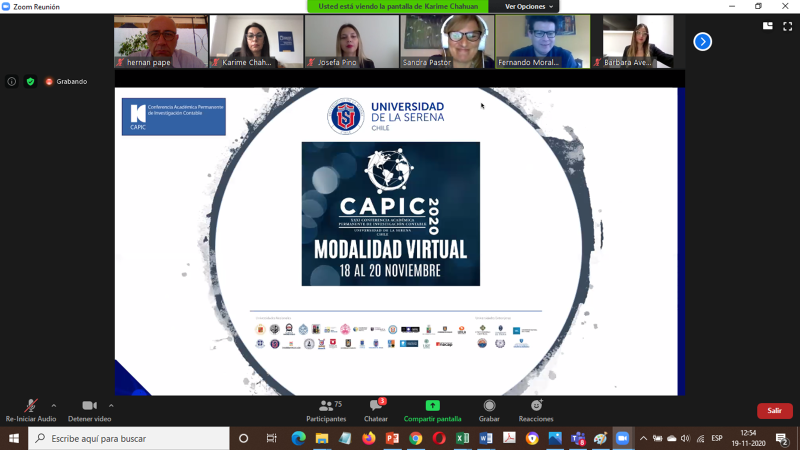Show next participants with the blue arrow
This screenshot has height=450, width=800.
tap(703, 42)
